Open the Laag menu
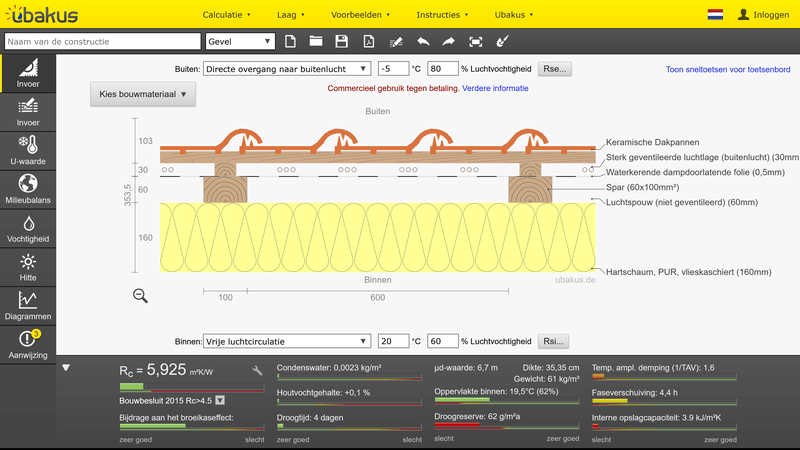The width and height of the screenshot is (800, 450). pyautogui.click(x=291, y=15)
